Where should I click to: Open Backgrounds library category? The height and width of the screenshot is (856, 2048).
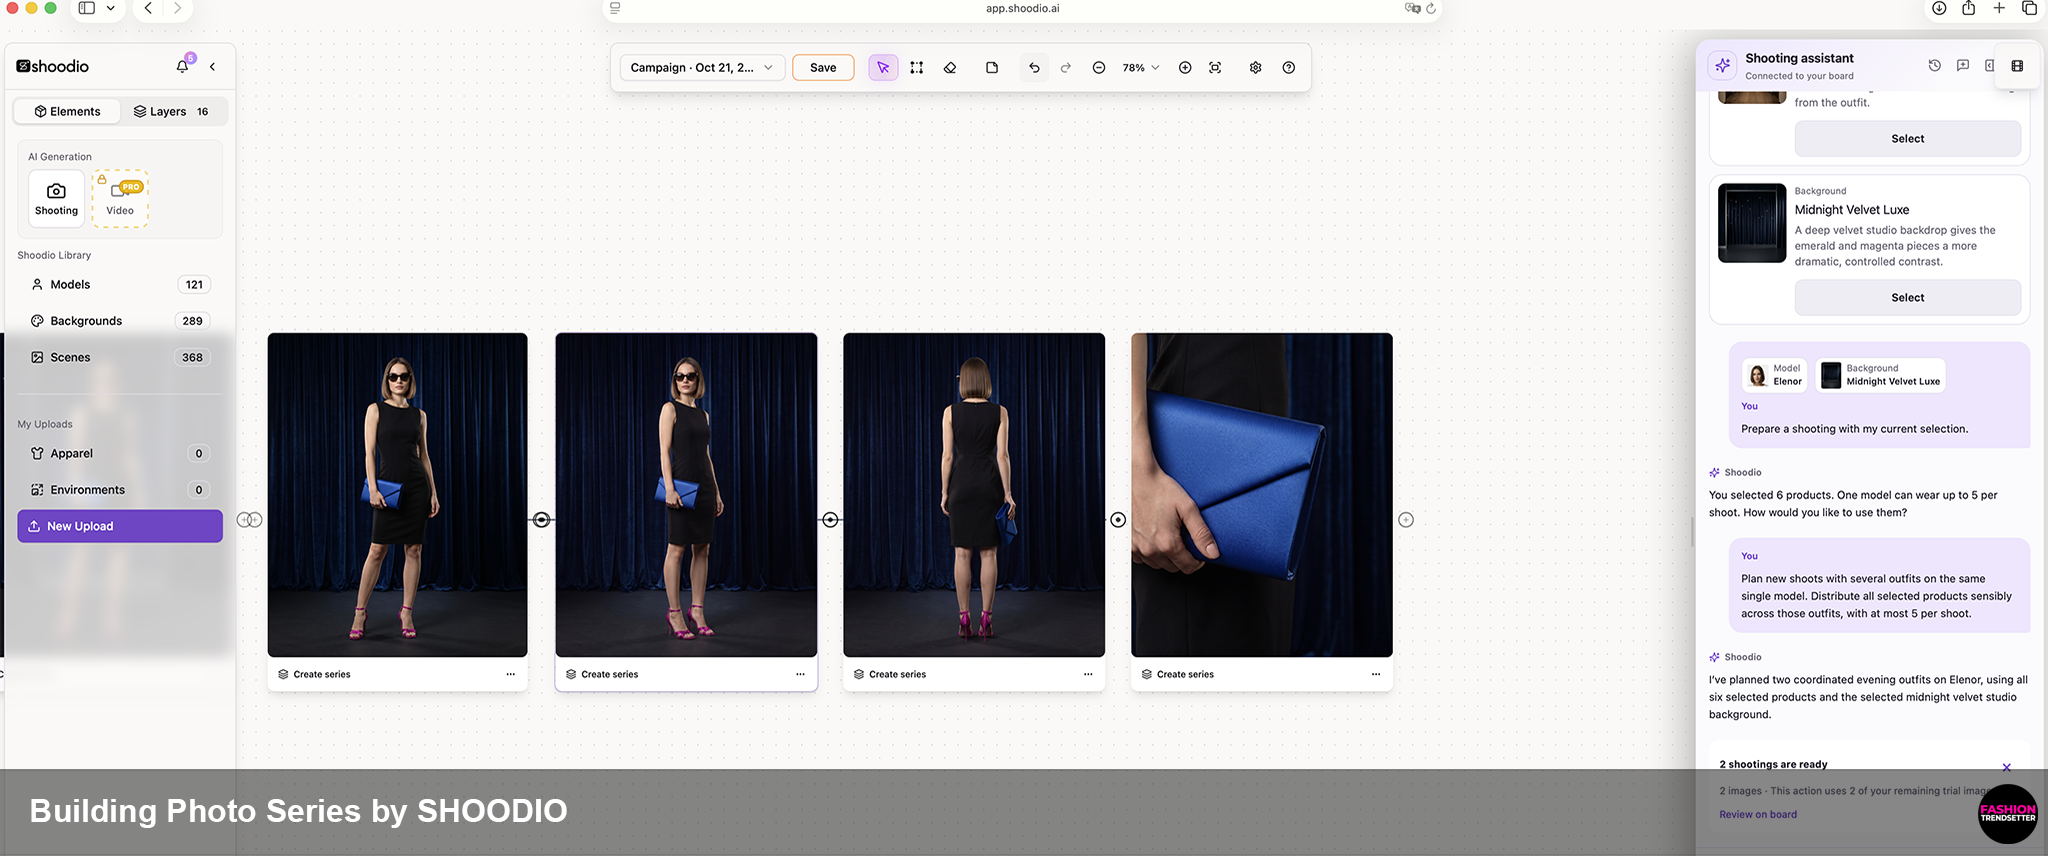pyautogui.click(x=120, y=321)
